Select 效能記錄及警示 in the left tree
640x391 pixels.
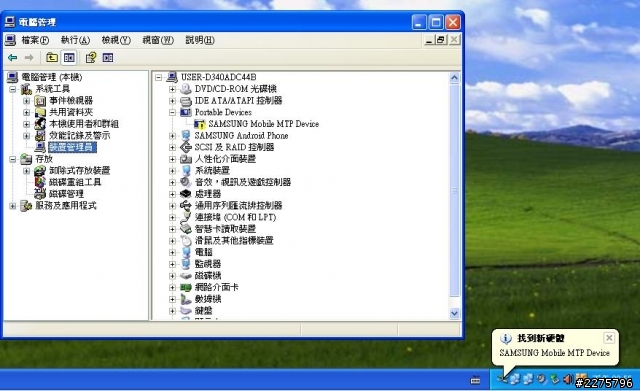coord(80,136)
